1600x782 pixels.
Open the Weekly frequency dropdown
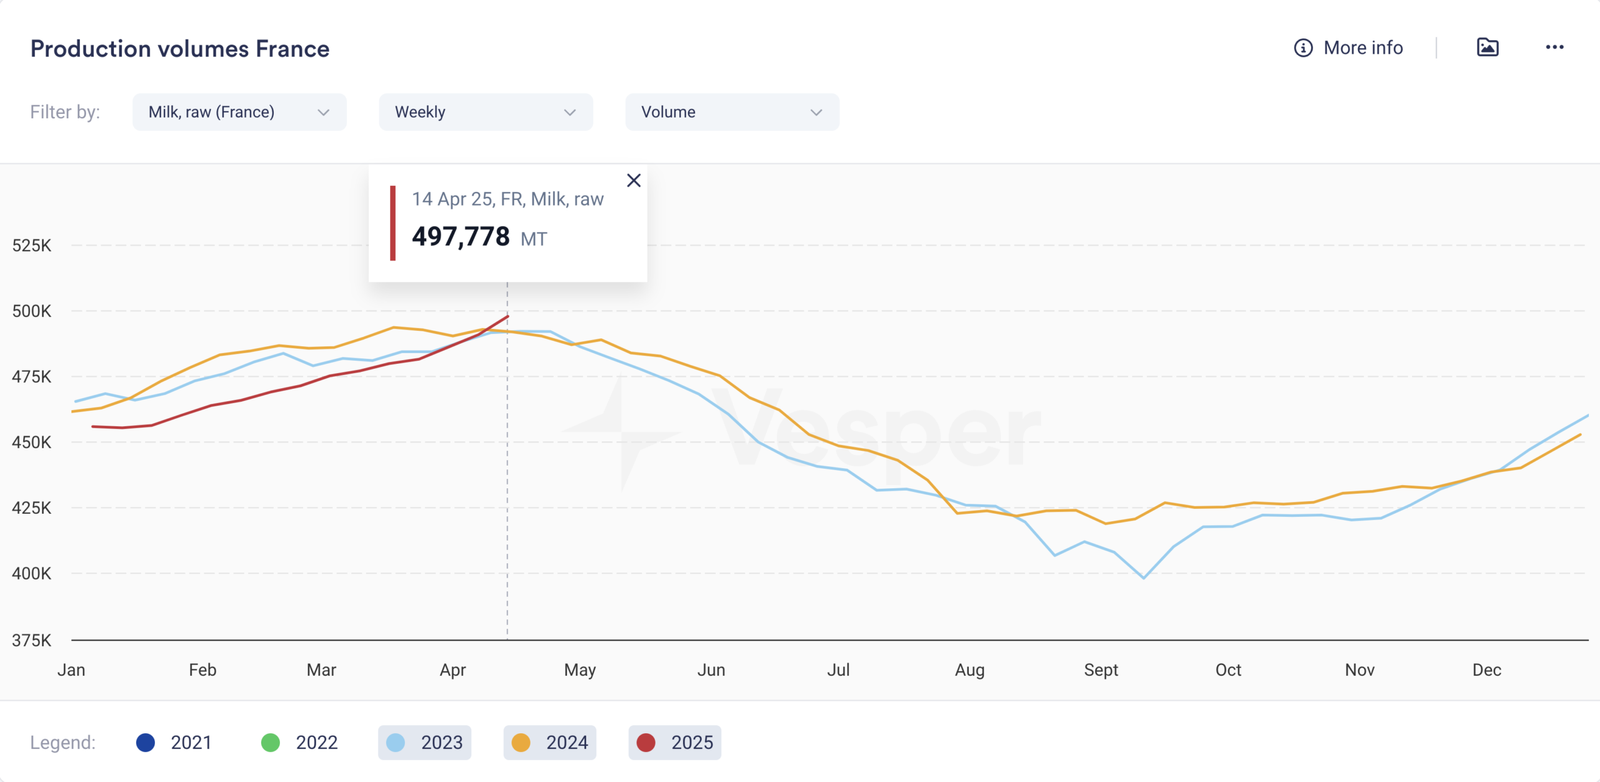click(x=485, y=112)
